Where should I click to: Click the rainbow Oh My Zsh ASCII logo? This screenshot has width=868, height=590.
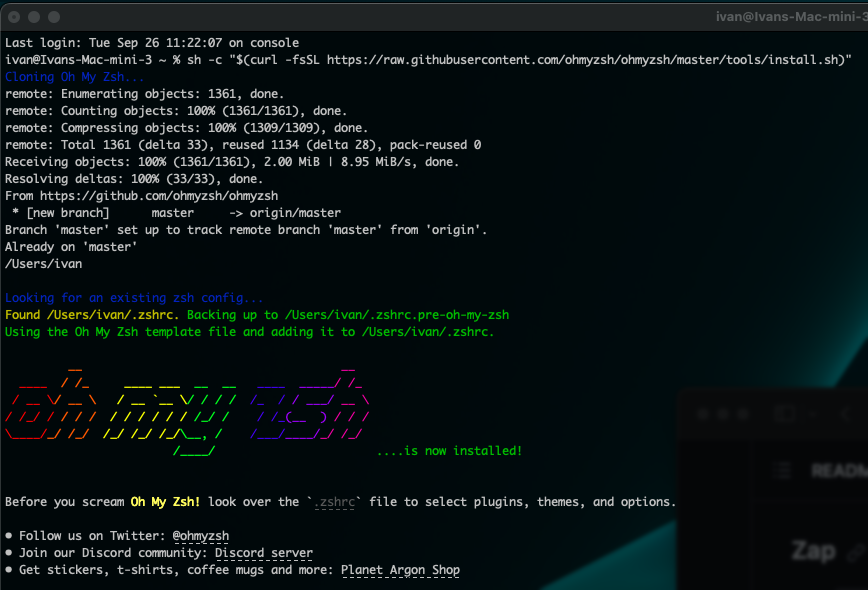coord(187,411)
